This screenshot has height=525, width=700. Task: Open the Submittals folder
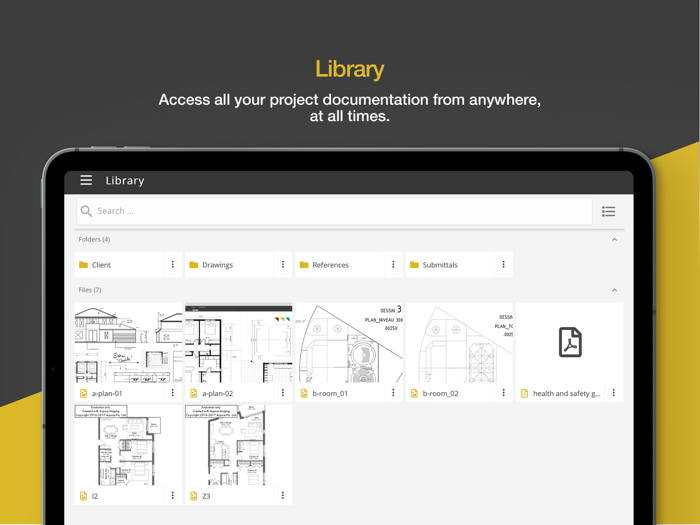click(450, 265)
